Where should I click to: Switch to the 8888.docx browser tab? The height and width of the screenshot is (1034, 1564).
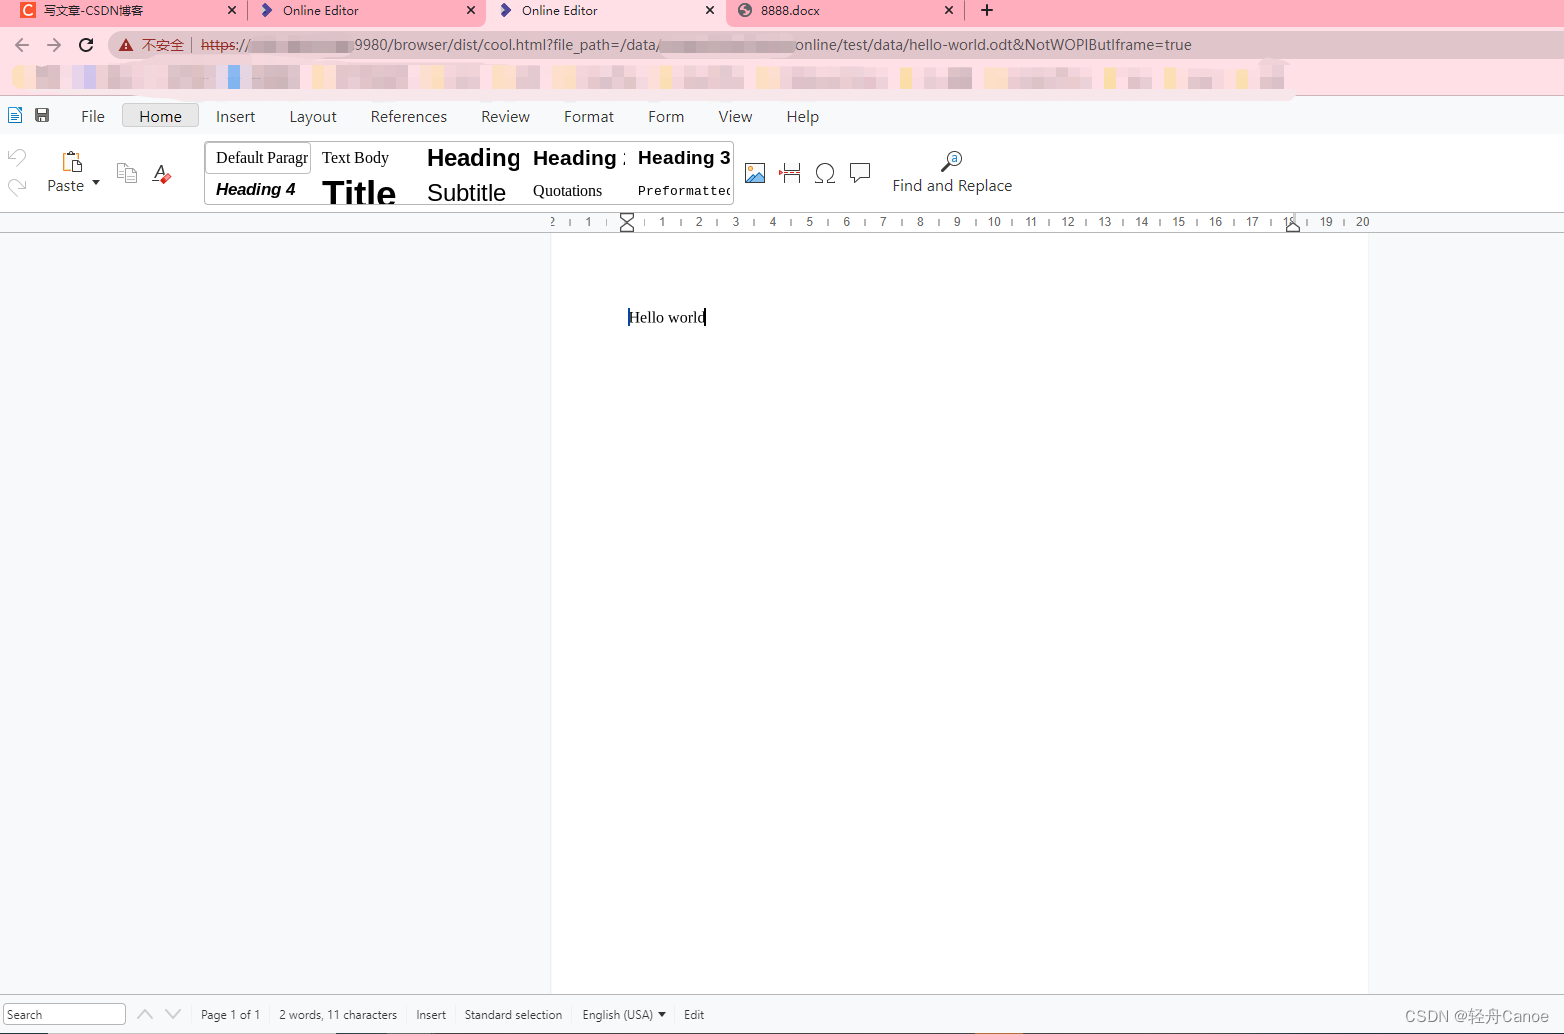click(845, 11)
